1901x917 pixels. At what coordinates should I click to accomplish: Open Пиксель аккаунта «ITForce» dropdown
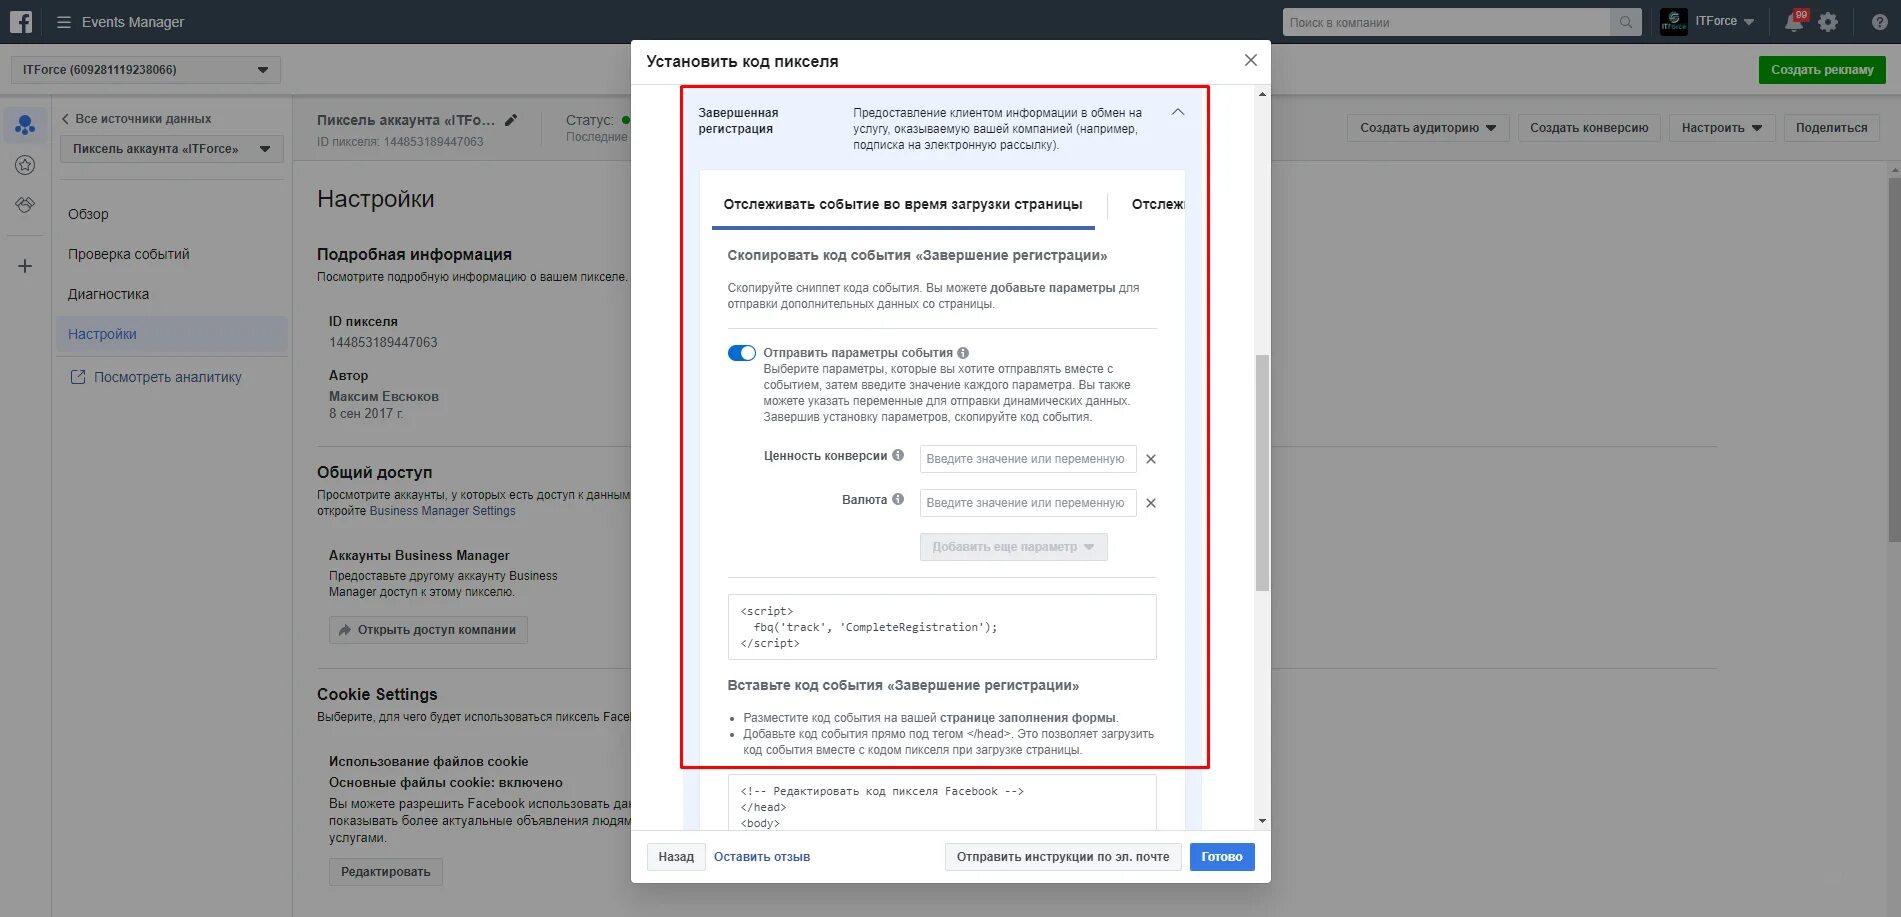click(172, 149)
